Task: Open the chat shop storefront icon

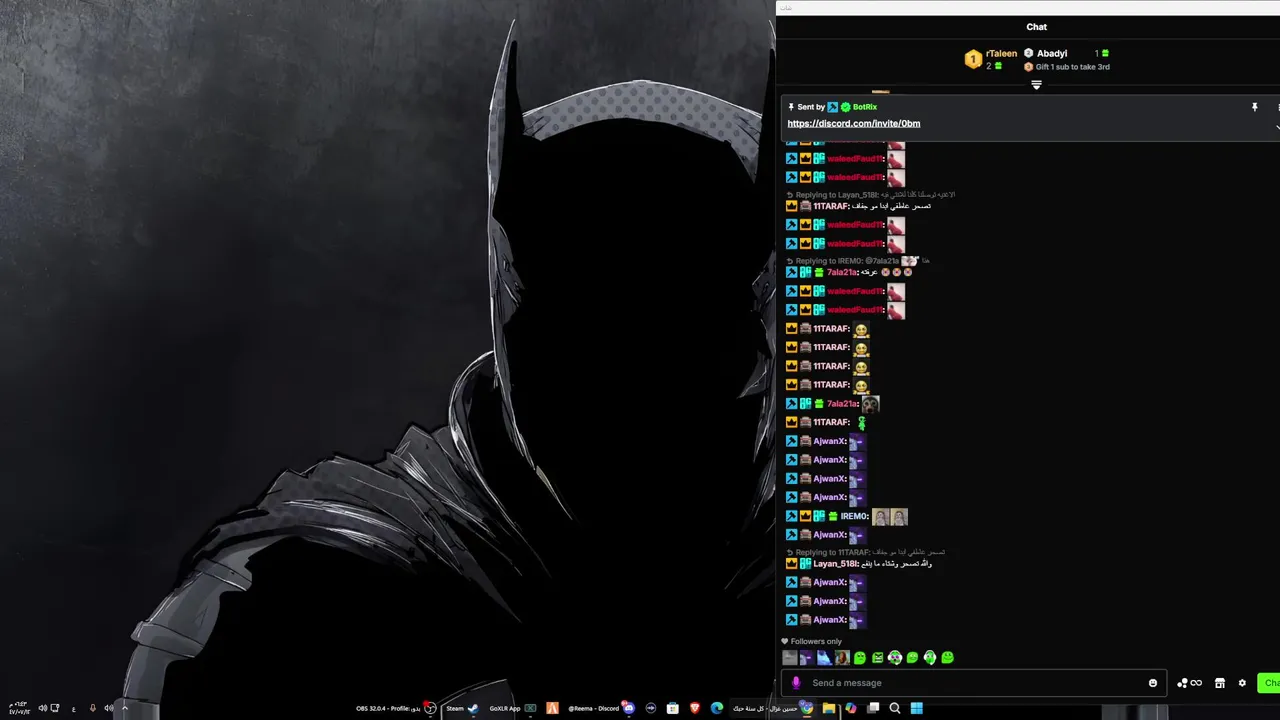Action: pyautogui.click(x=1220, y=683)
